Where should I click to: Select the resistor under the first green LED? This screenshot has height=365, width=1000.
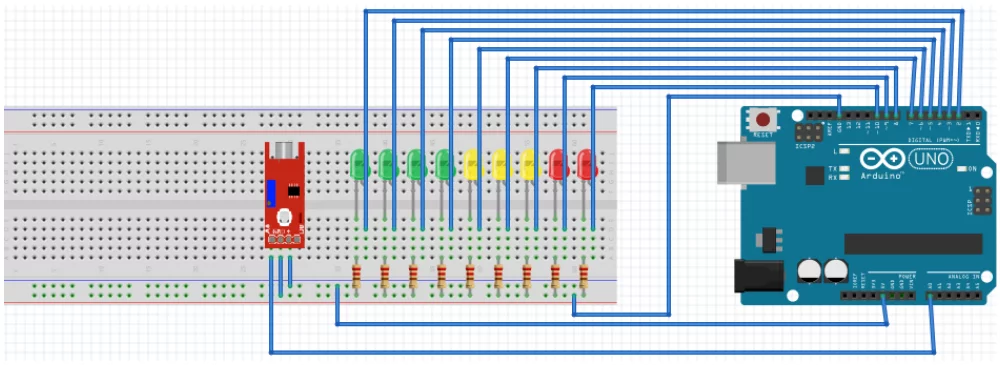point(356,276)
